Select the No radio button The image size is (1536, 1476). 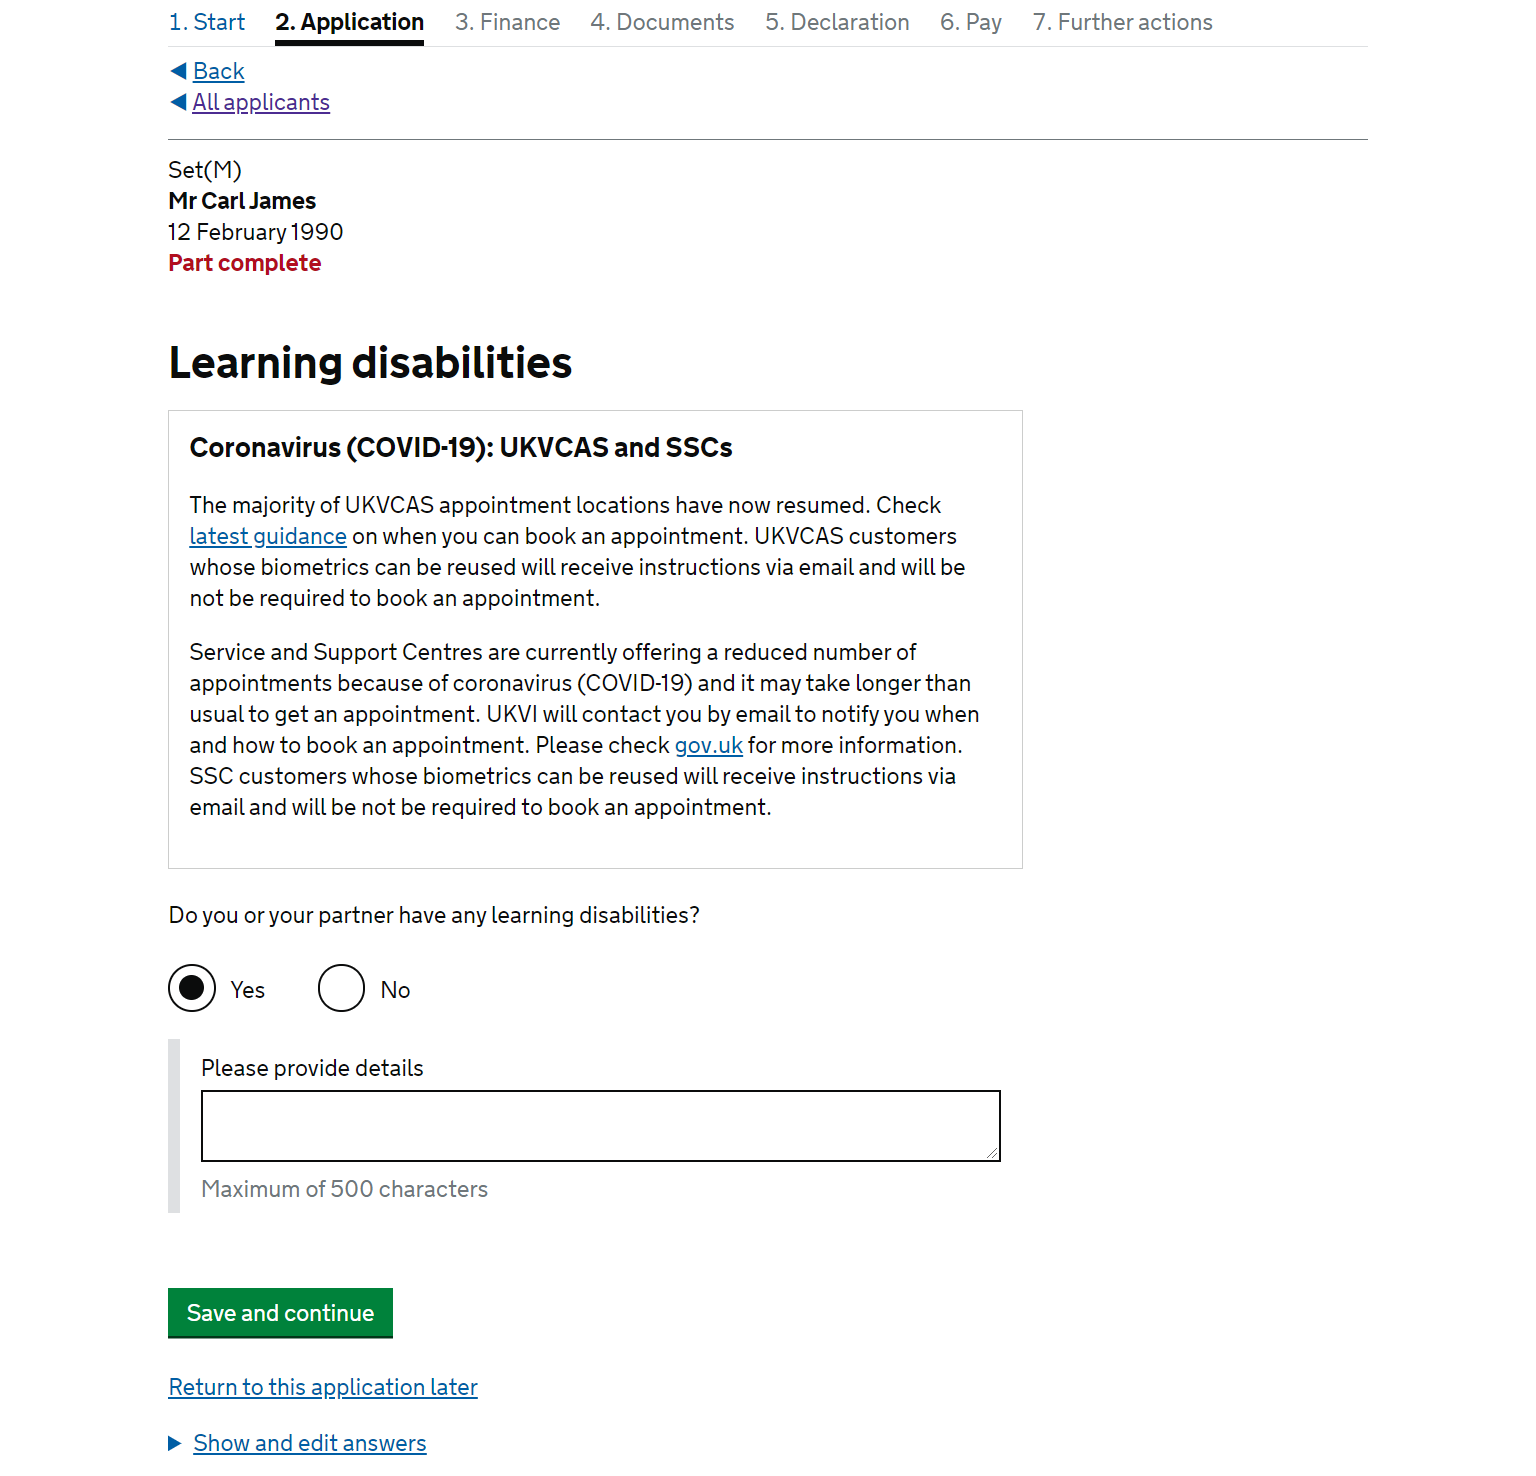click(341, 988)
